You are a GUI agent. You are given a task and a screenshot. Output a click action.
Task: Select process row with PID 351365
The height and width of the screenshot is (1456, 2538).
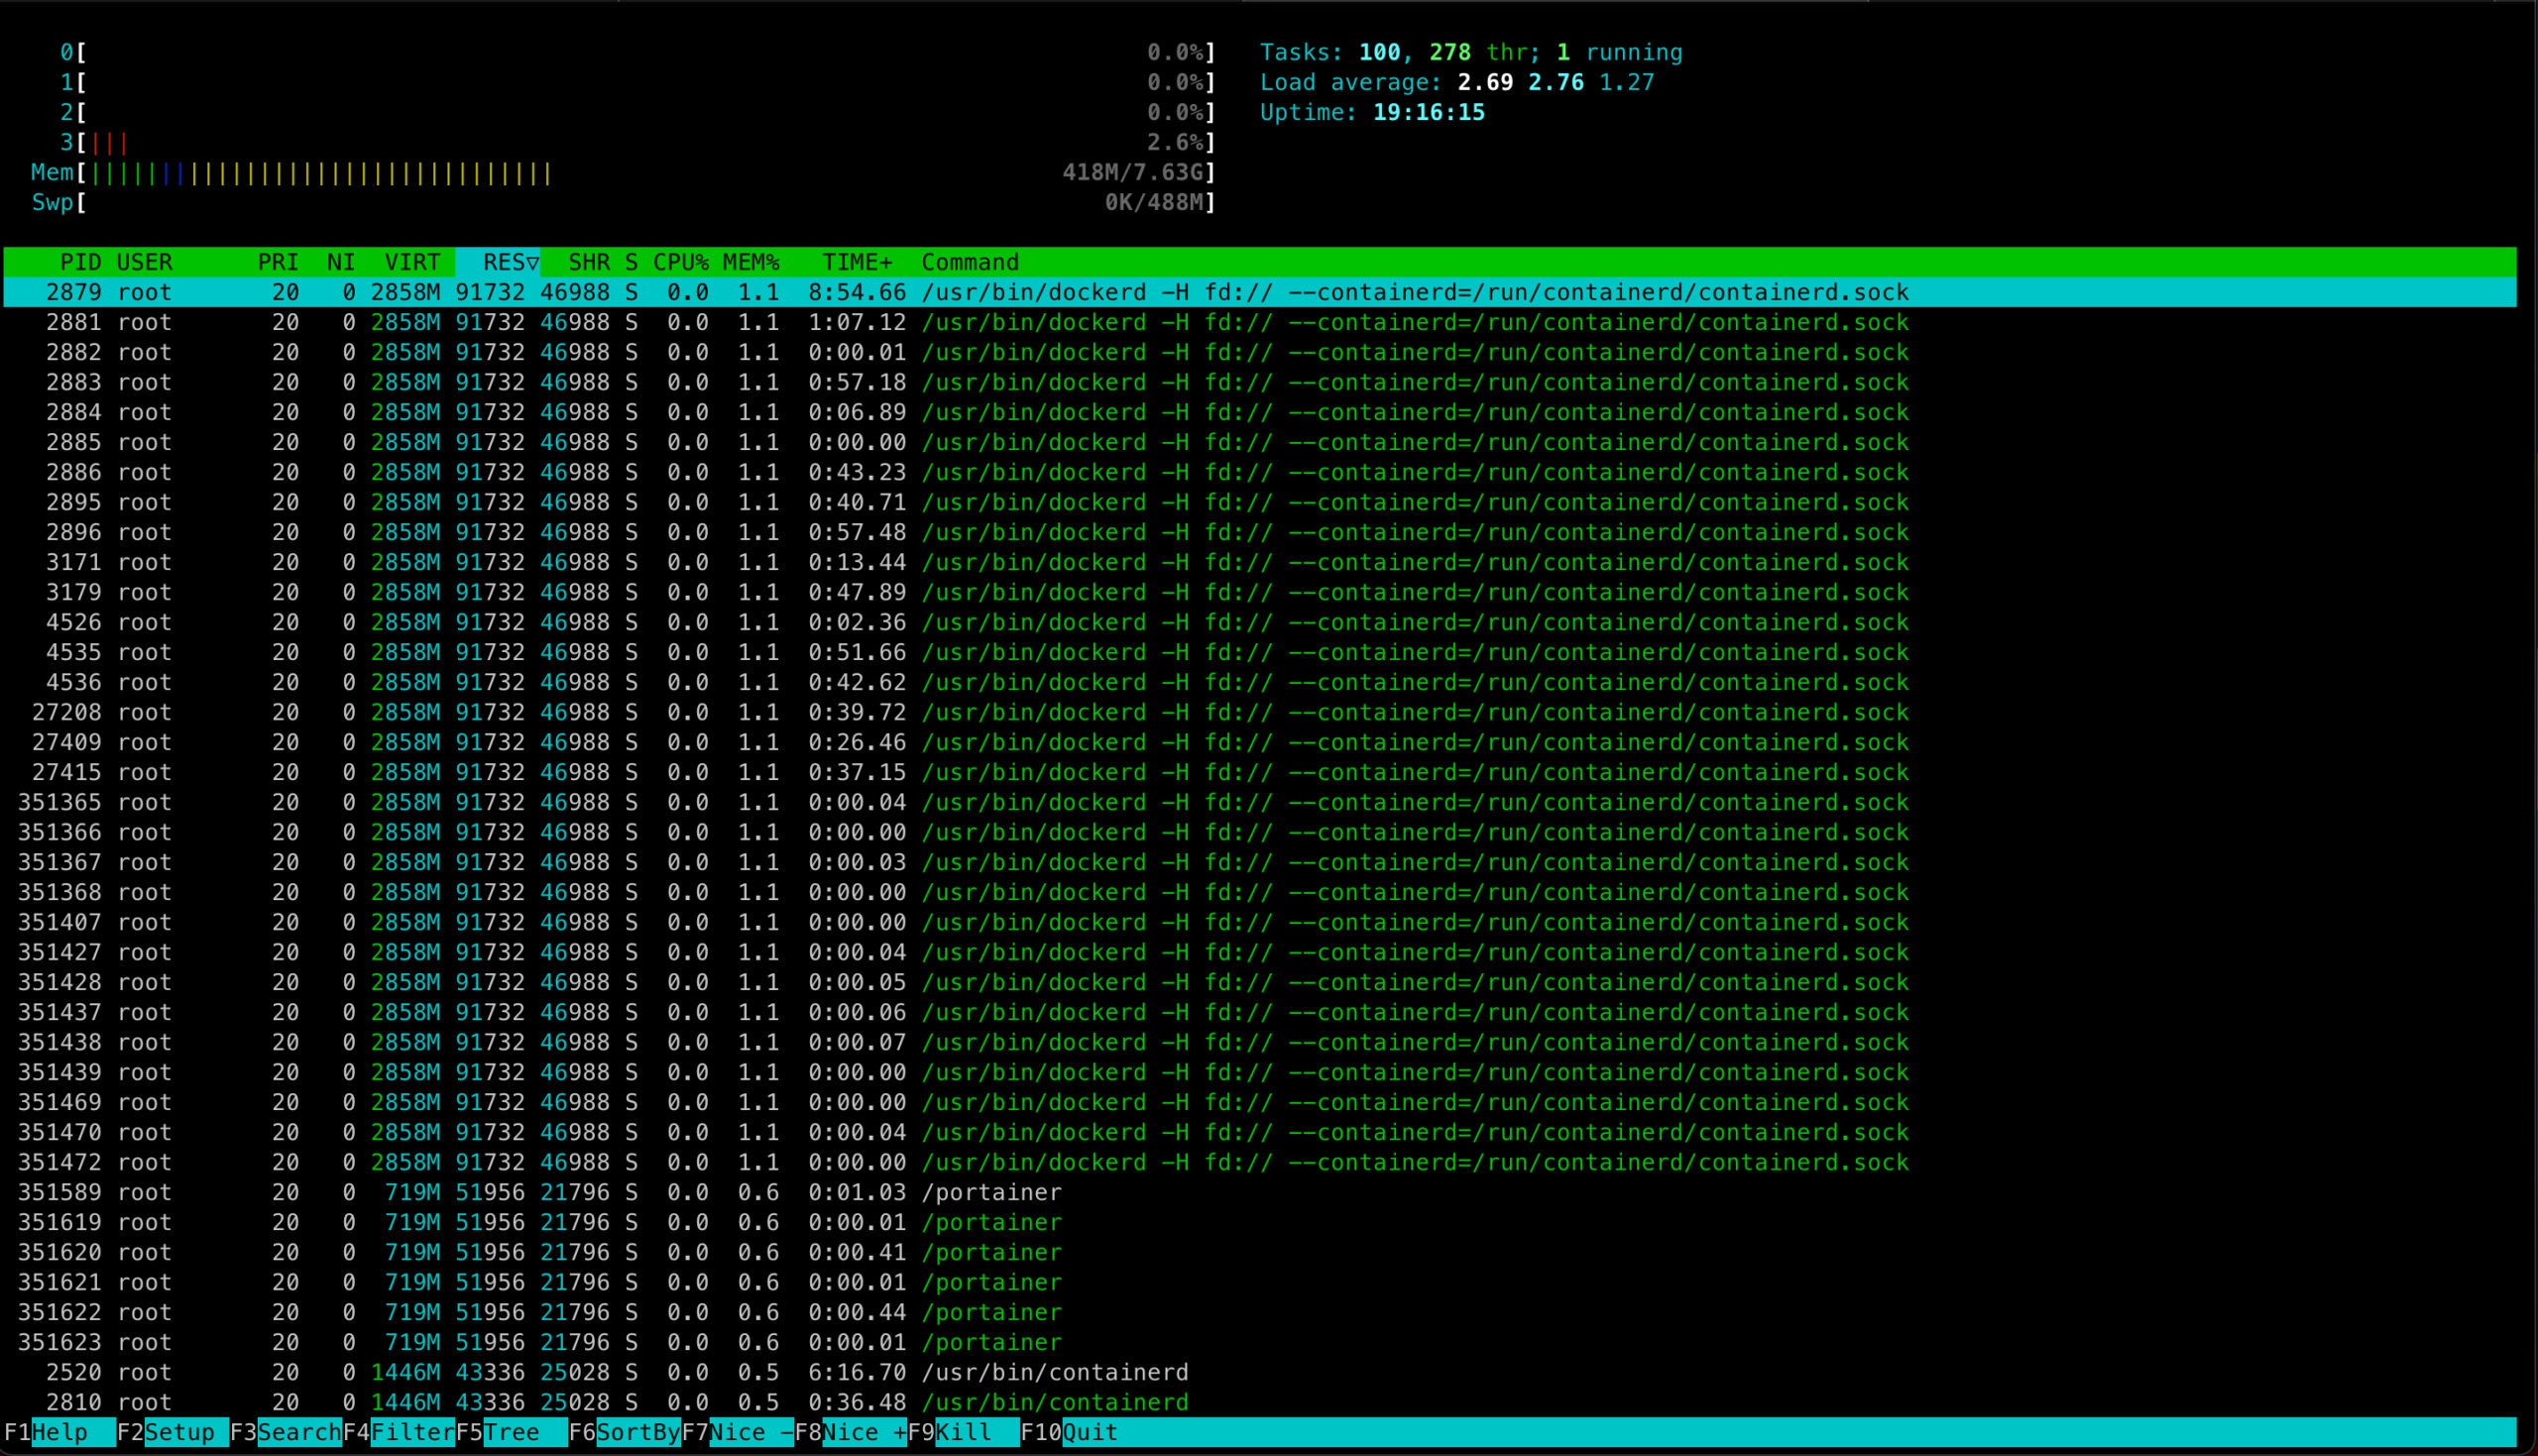point(1260,802)
